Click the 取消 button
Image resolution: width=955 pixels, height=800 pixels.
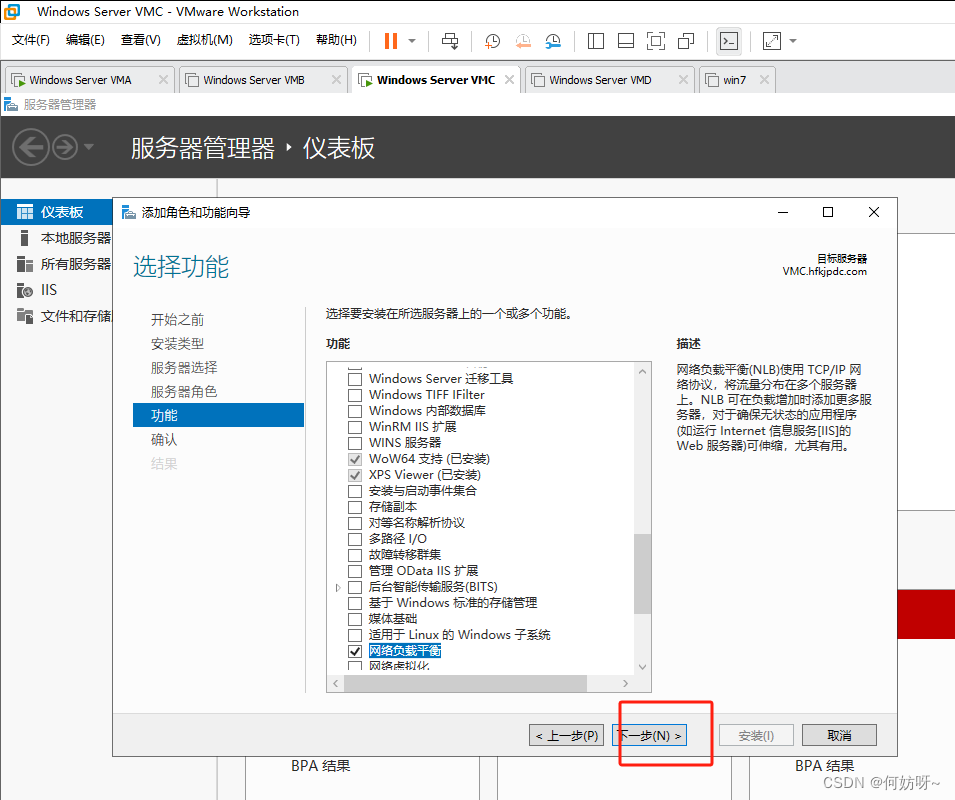tap(839, 736)
